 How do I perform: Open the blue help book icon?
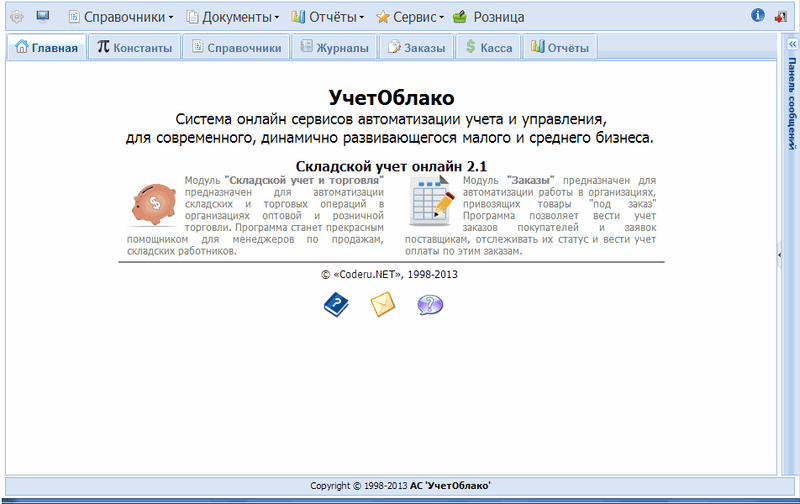point(336,305)
